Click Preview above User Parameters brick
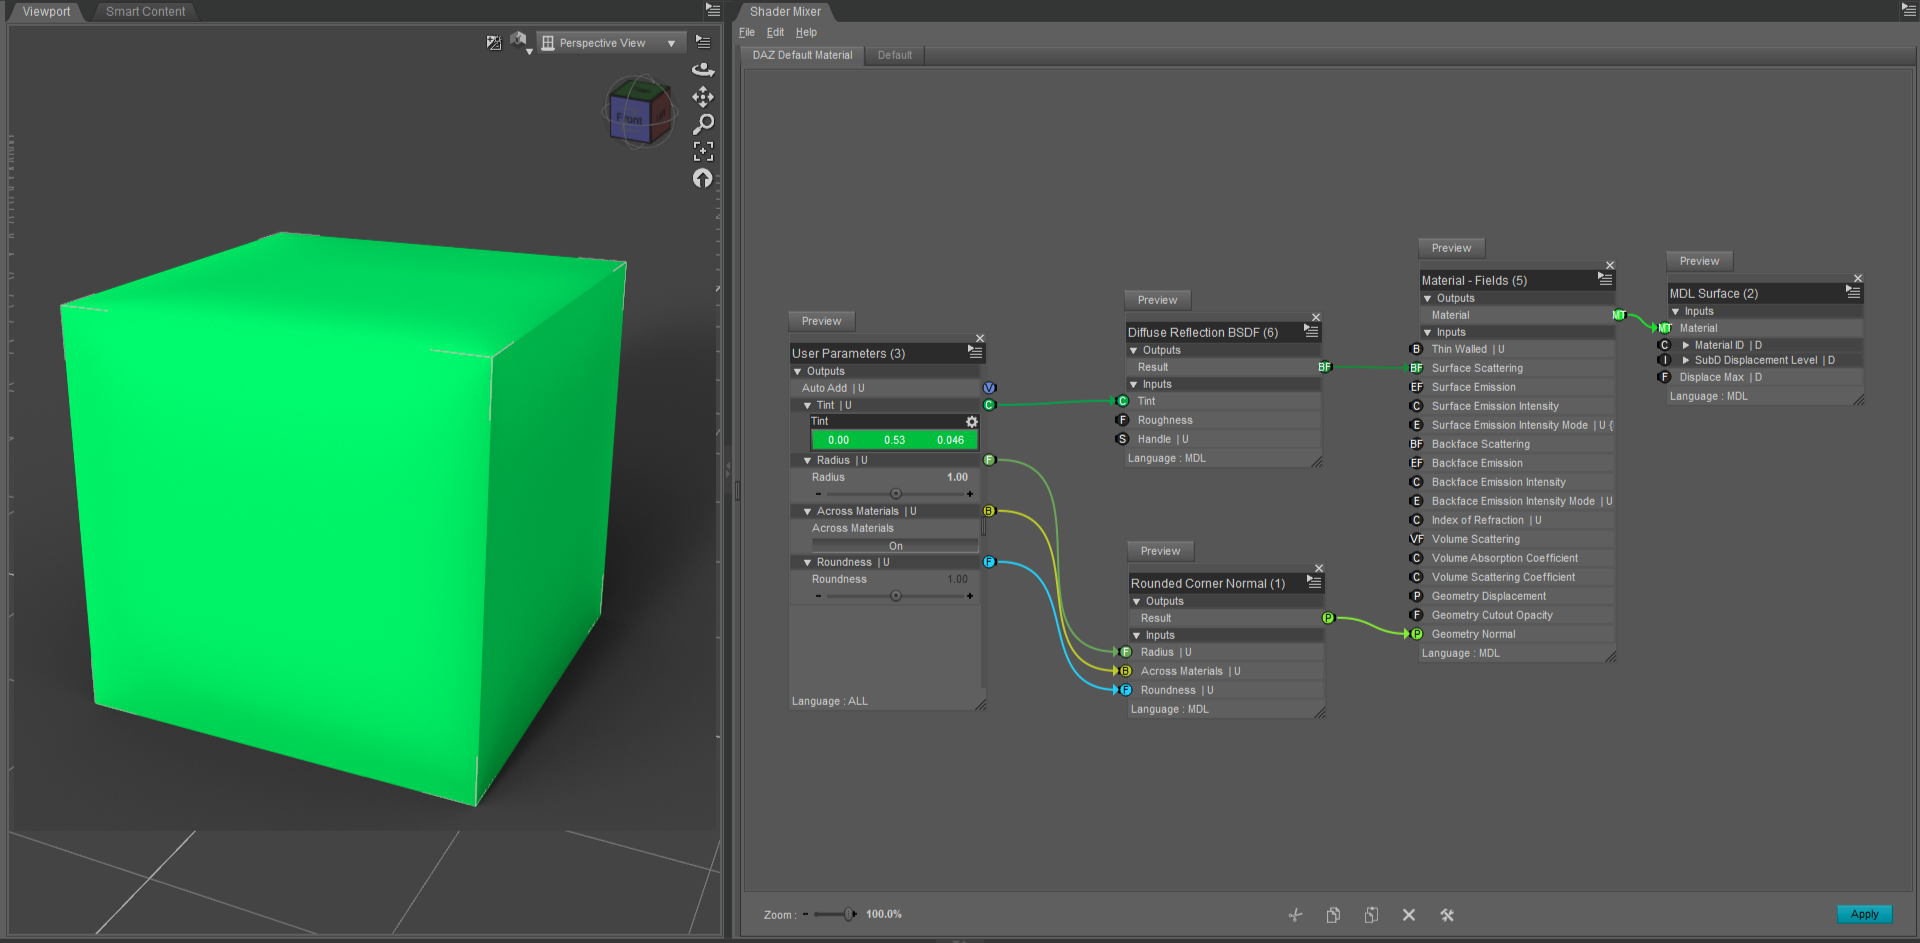Screen dimensions: 1920x943 point(821,321)
